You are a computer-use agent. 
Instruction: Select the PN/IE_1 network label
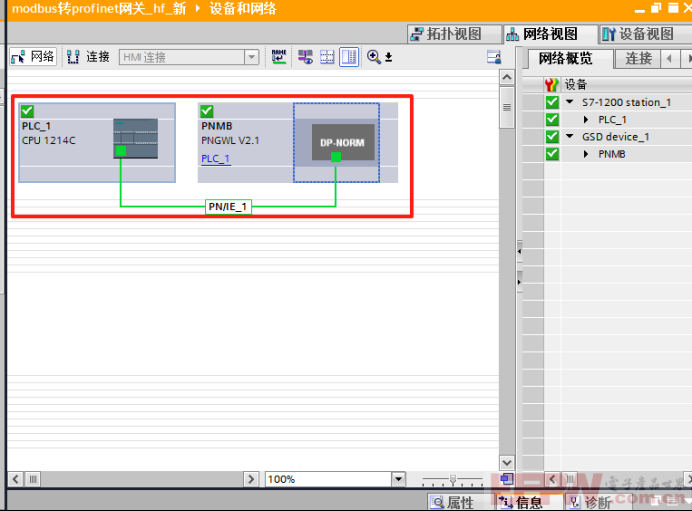(x=228, y=207)
